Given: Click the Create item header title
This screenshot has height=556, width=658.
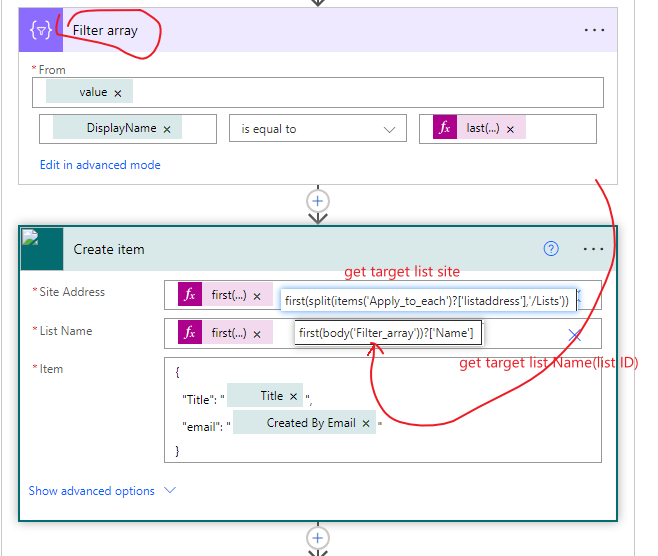Looking at the screenshot, I should [x=109, y=249].
